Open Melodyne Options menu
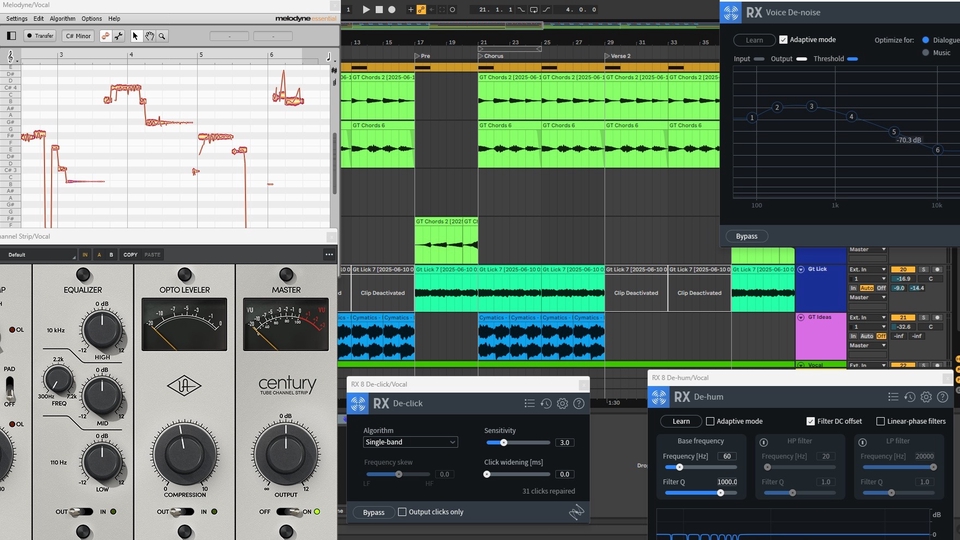This screenshot has height=540, width=960. pyautogui.click(x=92, y=19)
